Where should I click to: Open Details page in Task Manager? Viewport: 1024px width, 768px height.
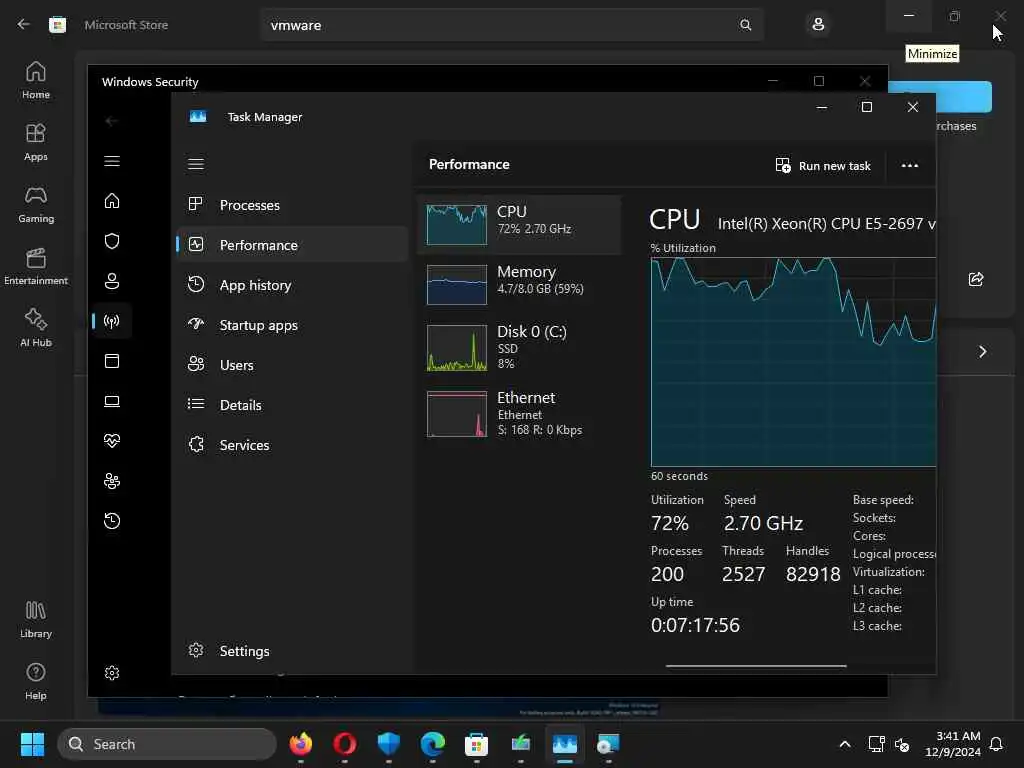pos(292,405)
